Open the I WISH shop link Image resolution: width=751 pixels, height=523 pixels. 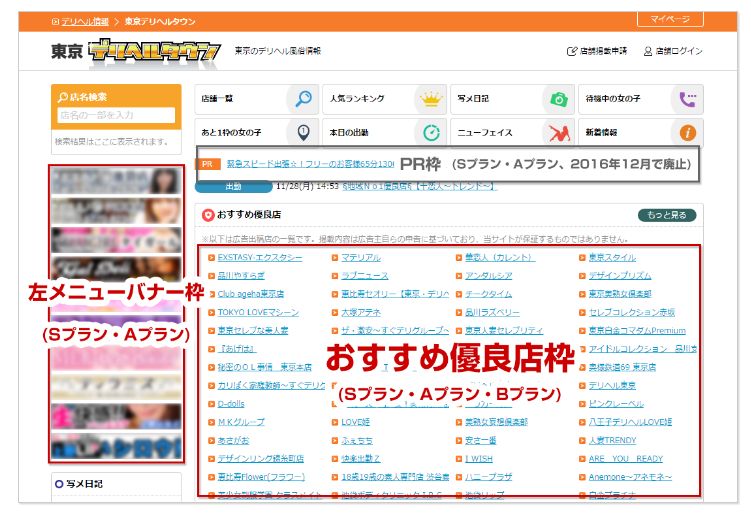coord(479,459)
